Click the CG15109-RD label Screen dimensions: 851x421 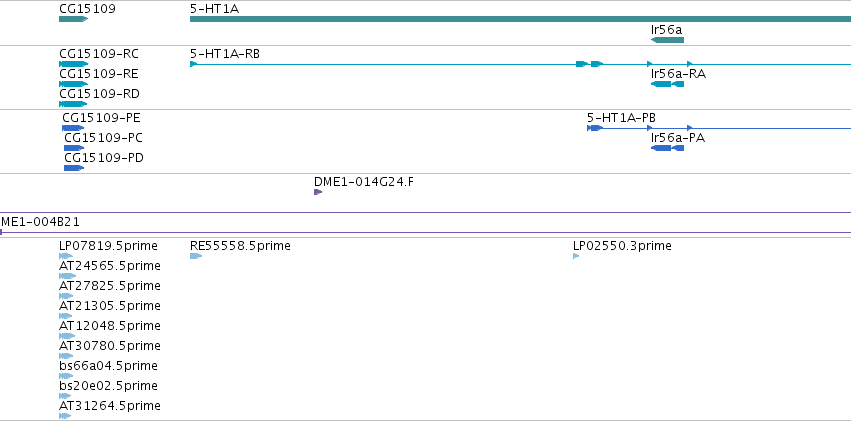pos(99,94)
